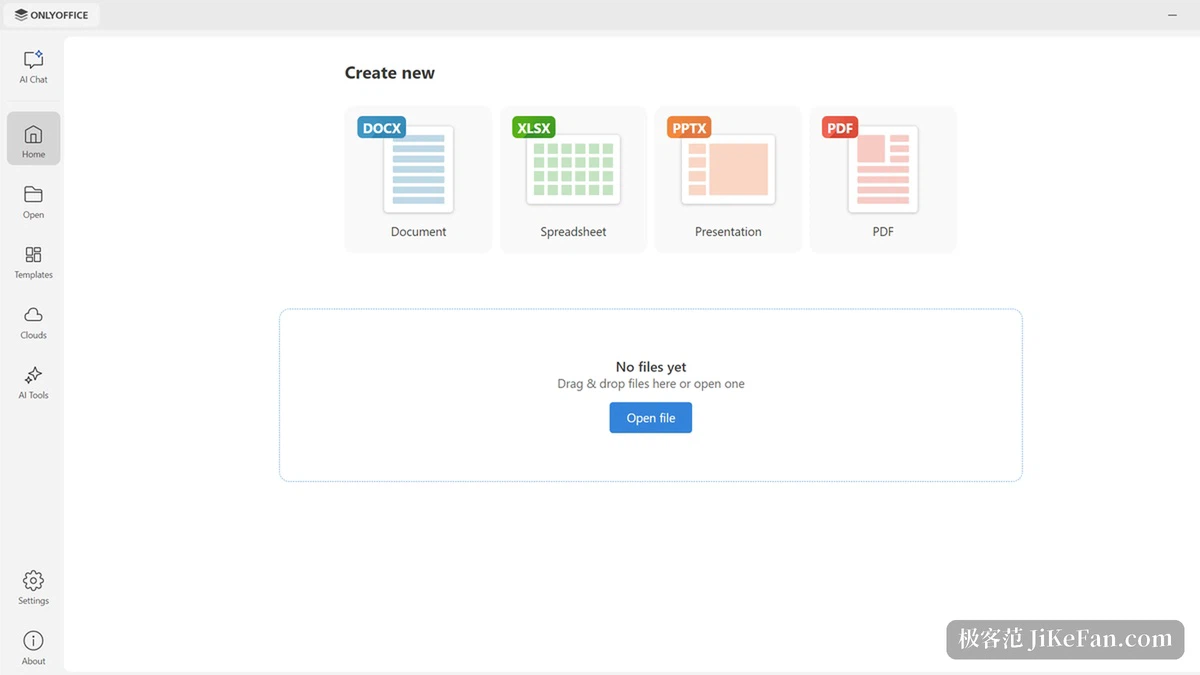Click the ONLYOFFICE logo tab
The width and height of the screenshot is (1200, 675).
(x=52, y=15)
